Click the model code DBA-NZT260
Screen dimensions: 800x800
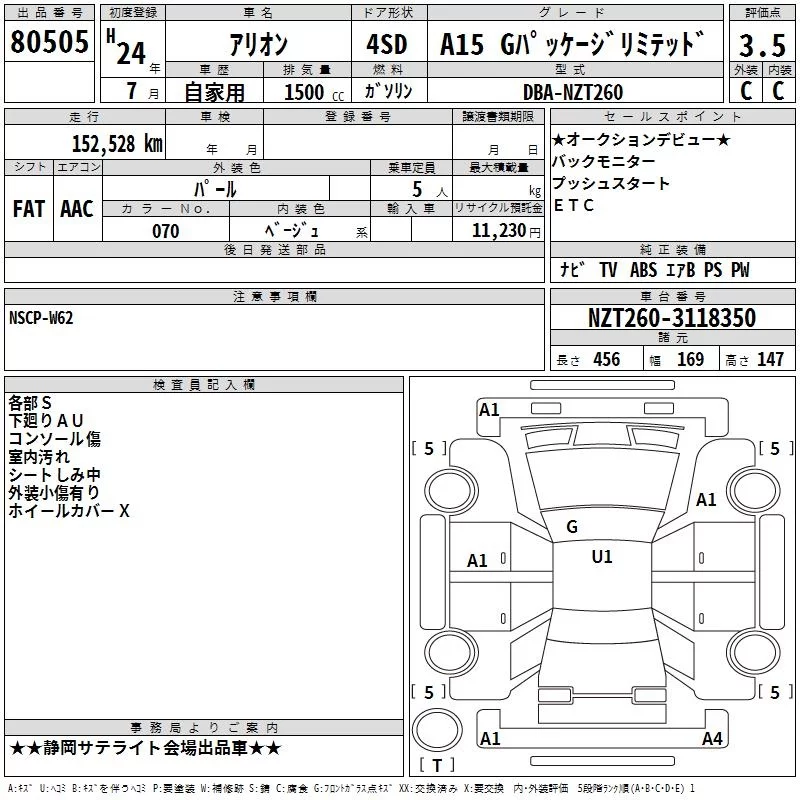pos(573,92)
